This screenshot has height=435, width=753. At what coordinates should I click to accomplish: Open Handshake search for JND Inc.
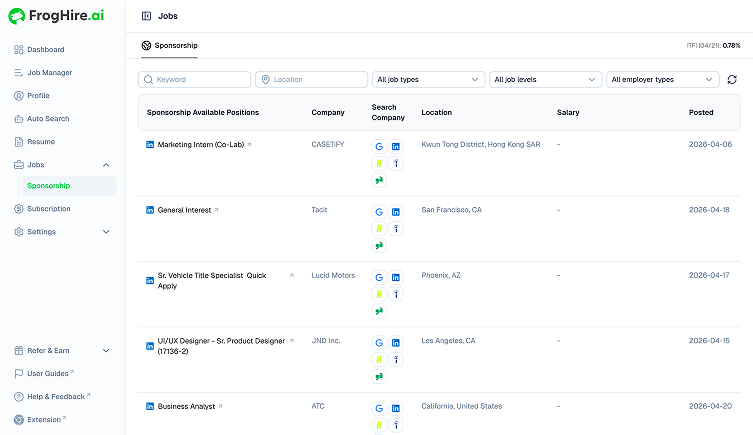(x=379, y=359)
